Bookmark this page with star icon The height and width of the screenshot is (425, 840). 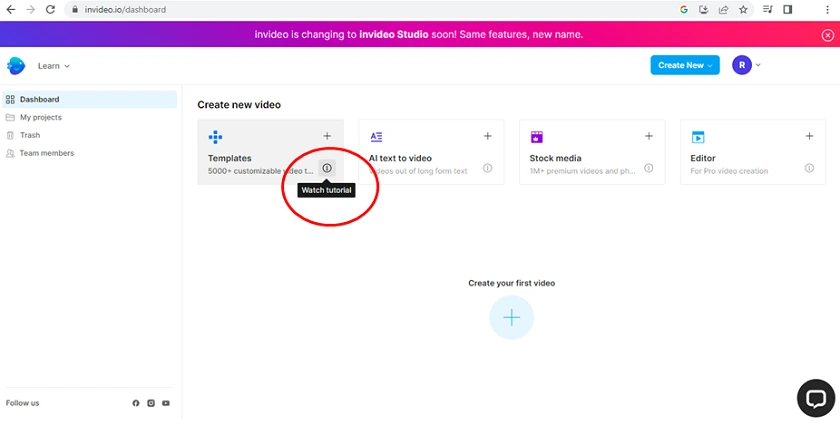tap(743, 9)
